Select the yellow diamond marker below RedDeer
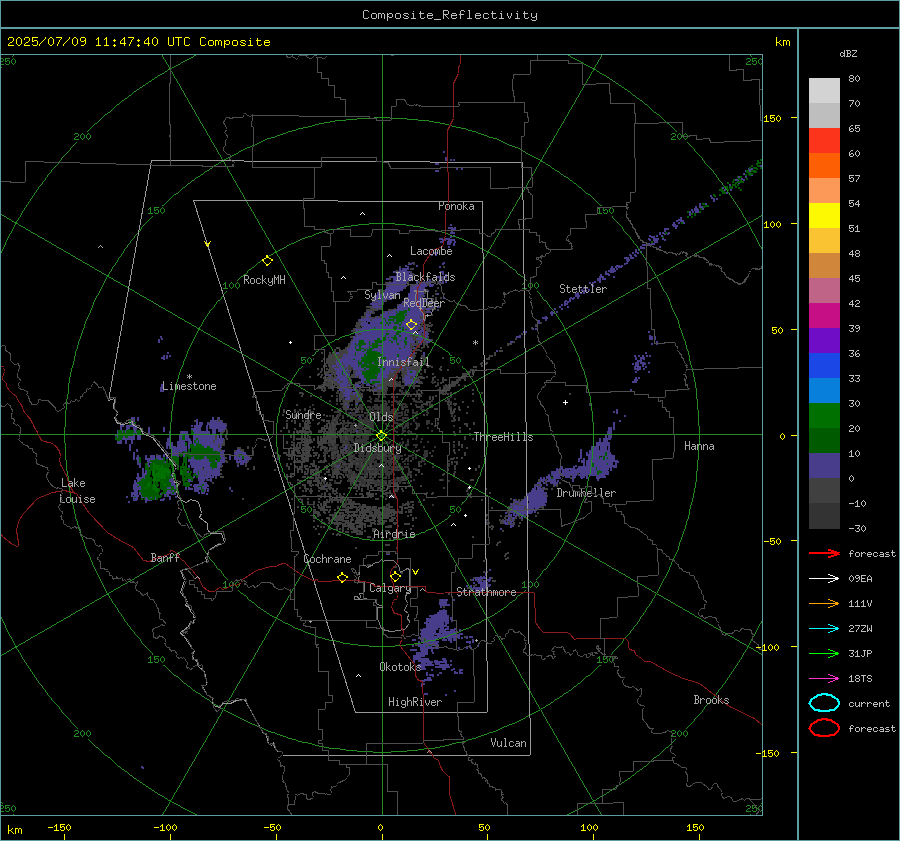900x841 pixels. 412,325
